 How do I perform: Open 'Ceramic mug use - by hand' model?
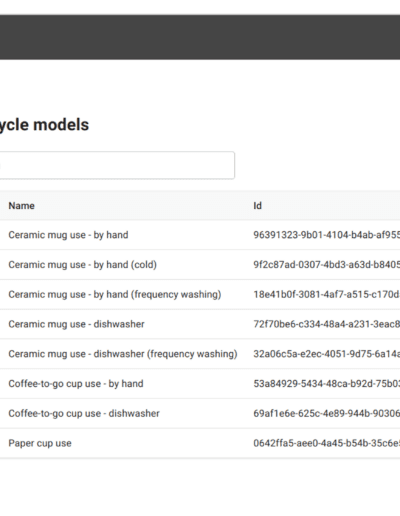tap(68, 235)
